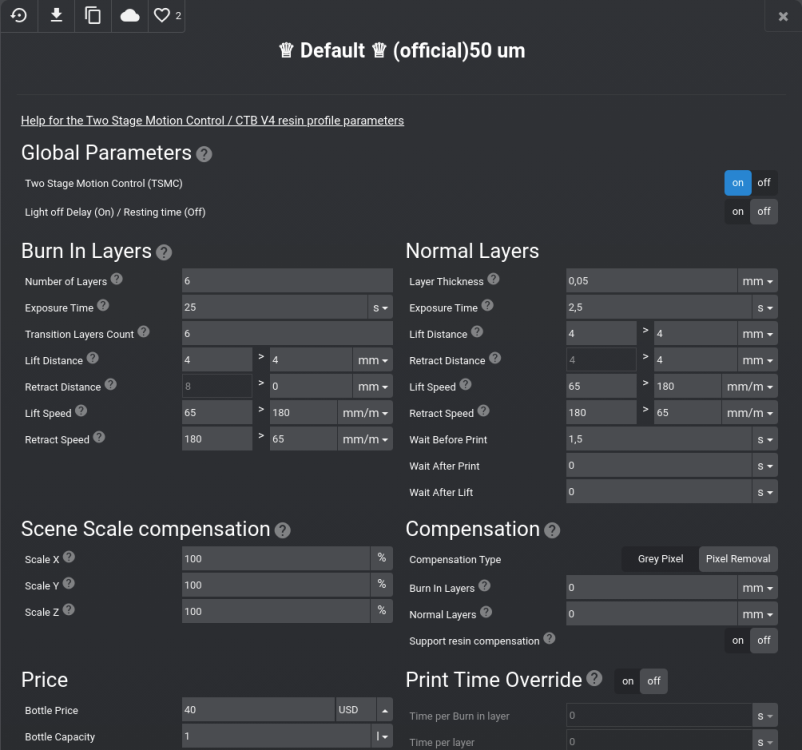Click the cloud icon in toolbar
The height and width of the screenshot is (750, 802).
(130, 16)
